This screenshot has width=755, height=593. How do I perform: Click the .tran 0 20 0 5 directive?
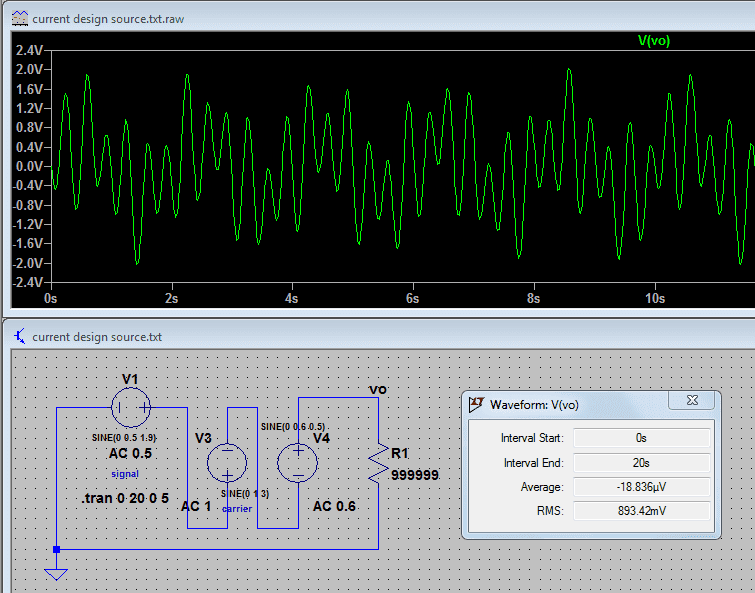pos(125,497)
